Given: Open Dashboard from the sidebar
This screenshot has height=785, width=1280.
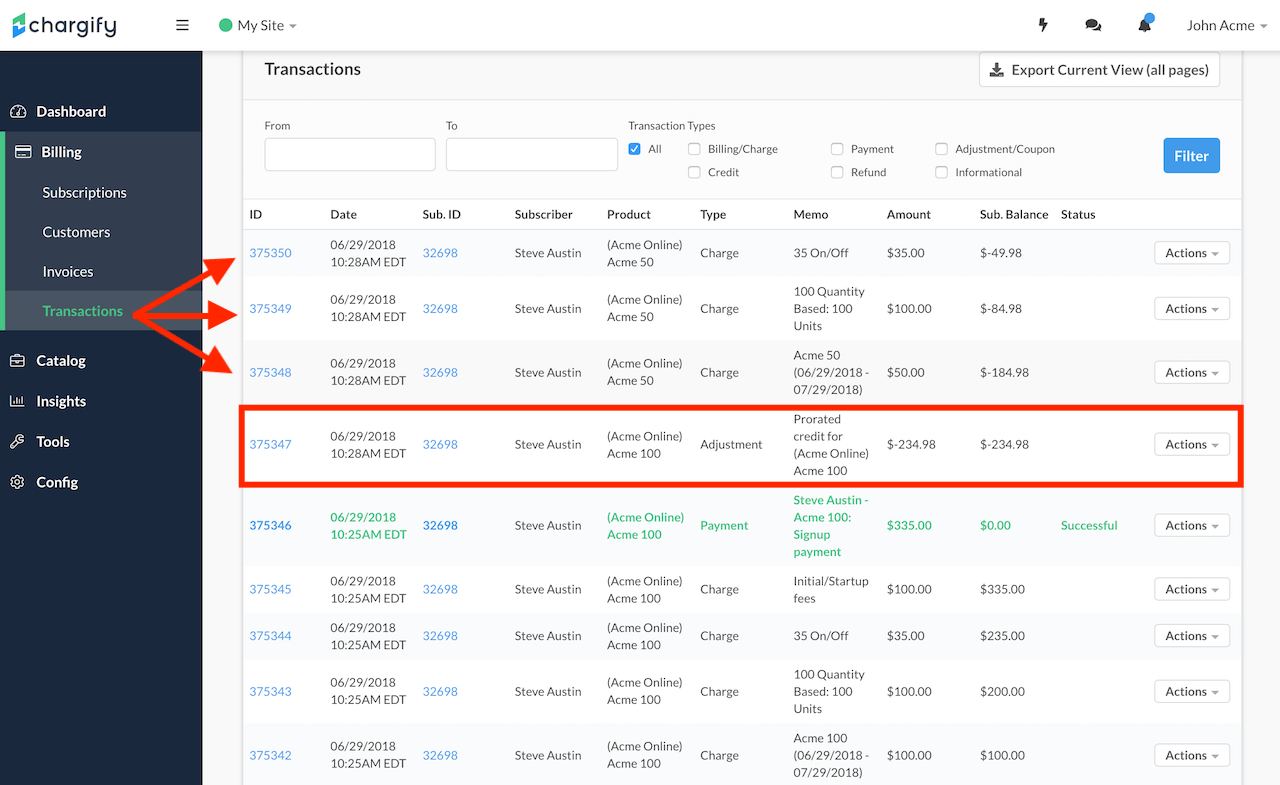Looking at the screenshot, I should (70, 111).
